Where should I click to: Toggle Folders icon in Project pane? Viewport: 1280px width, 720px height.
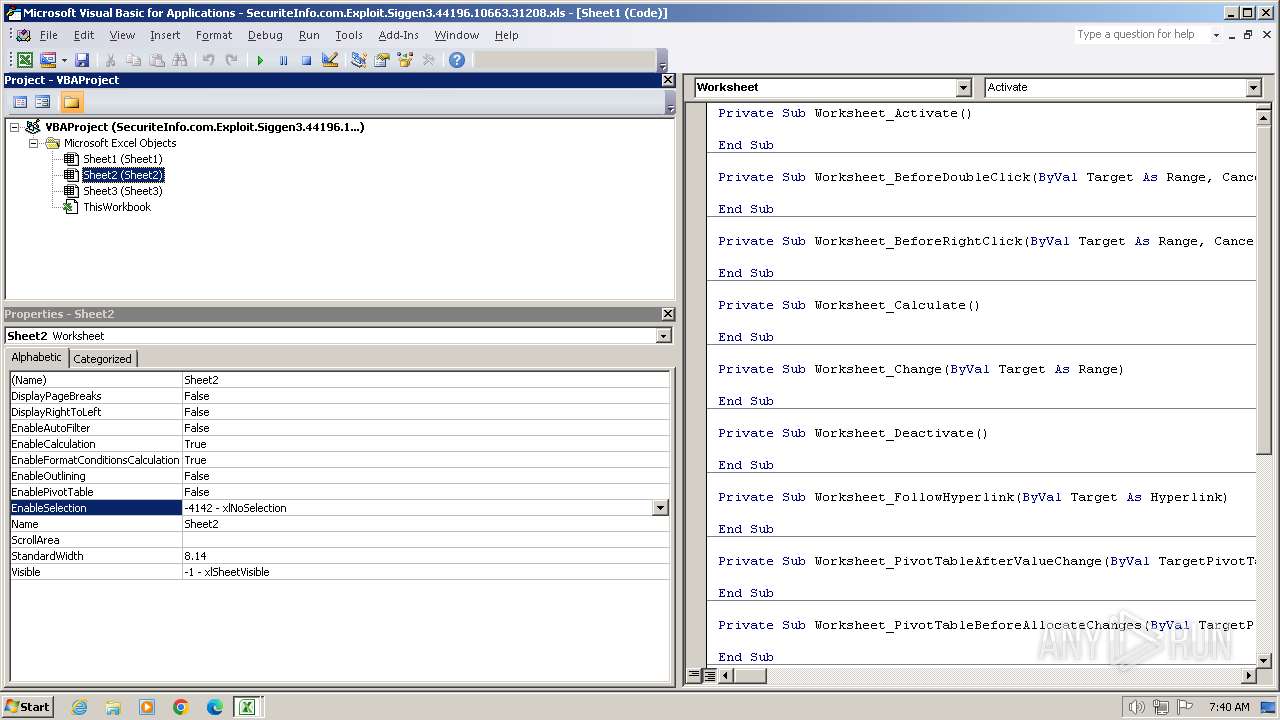[70, 102]
